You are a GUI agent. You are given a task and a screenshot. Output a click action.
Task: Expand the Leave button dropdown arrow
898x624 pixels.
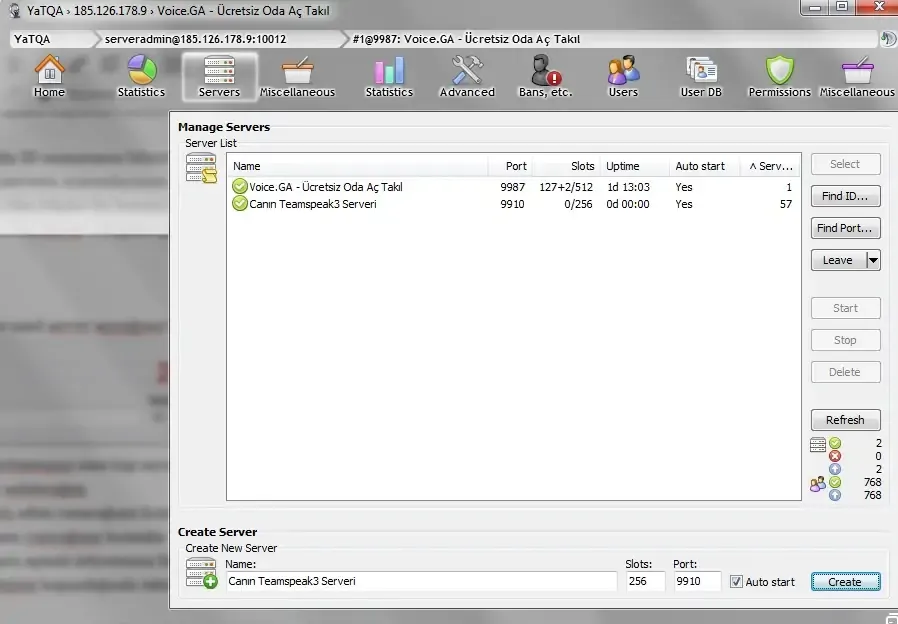point(873,260)
